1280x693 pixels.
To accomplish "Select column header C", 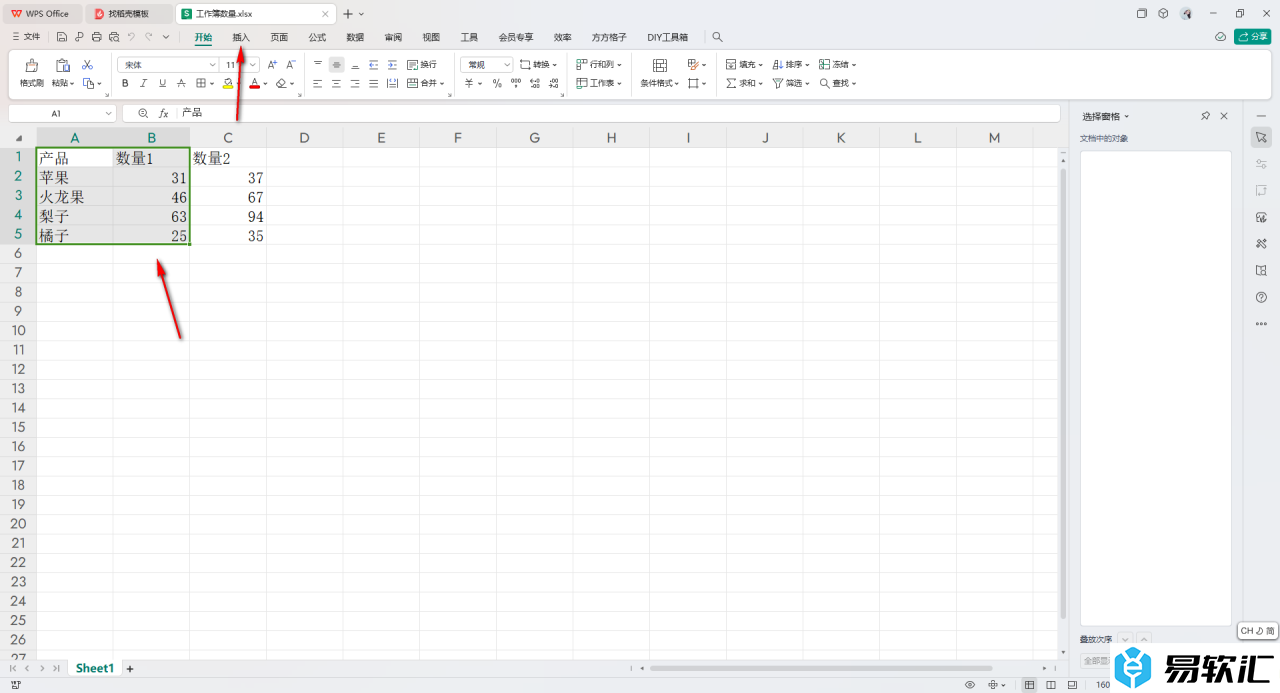I will (228, 137).
